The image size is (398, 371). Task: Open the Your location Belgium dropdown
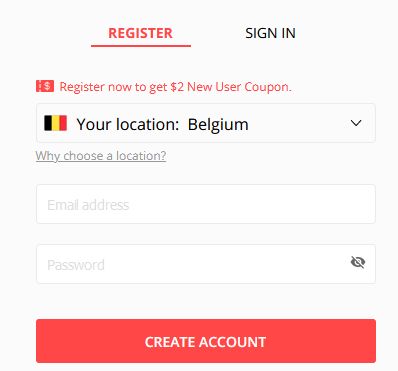206,123
